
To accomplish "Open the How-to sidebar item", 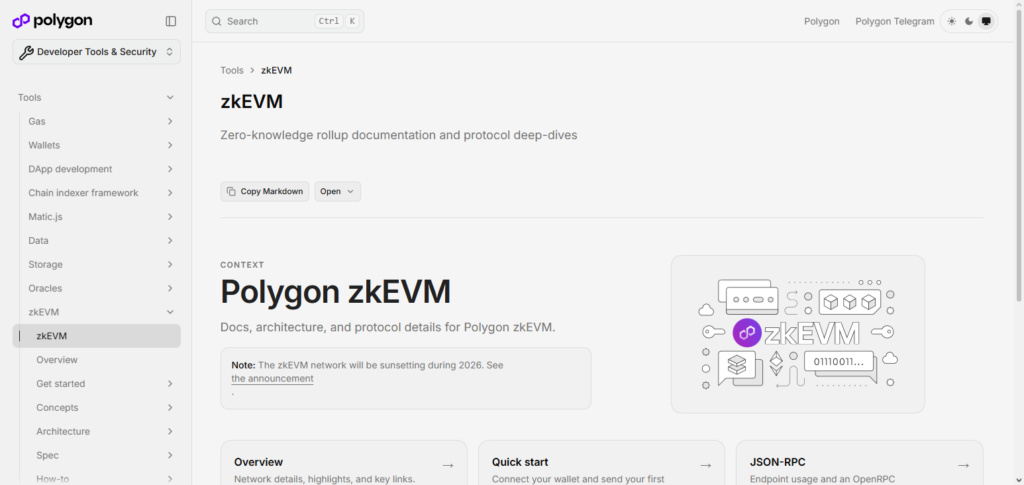I will 52,479.
